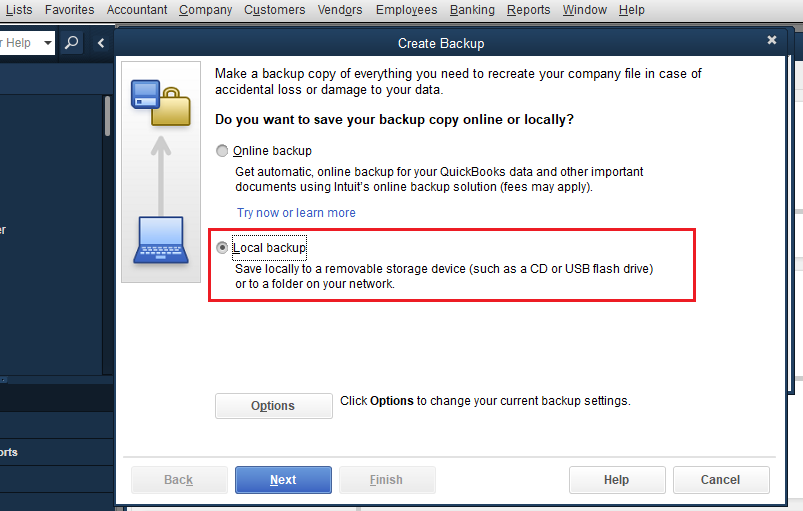The height and width of the screenshot is (511, 803).
Task: Open the Customers menu
Action: (274, 10)
